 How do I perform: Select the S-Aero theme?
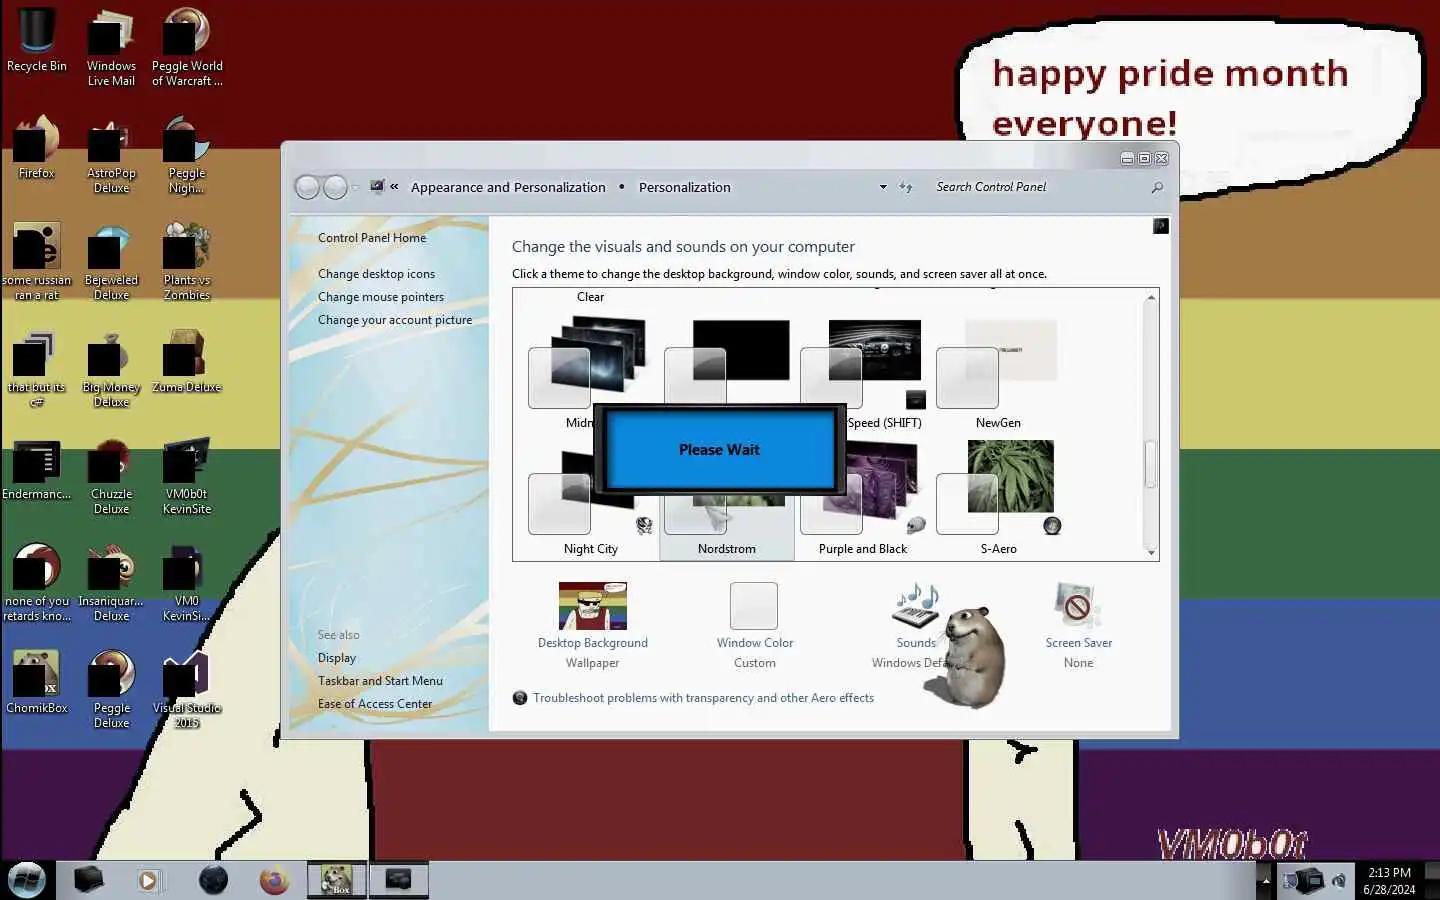[998, 497]
